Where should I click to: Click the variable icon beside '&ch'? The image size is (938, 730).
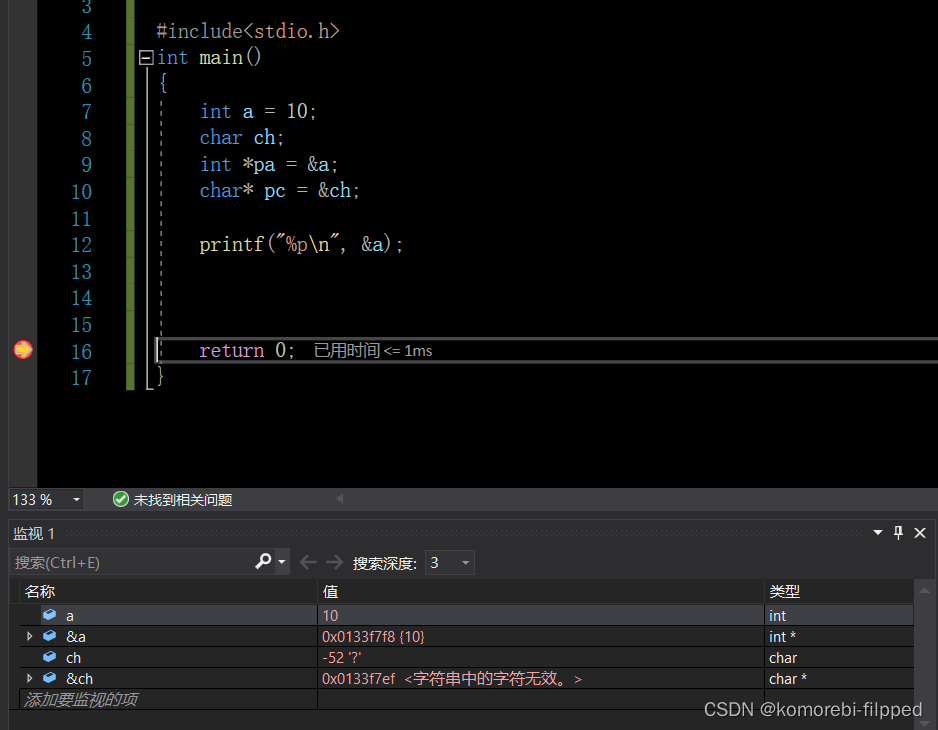[50, 677]
